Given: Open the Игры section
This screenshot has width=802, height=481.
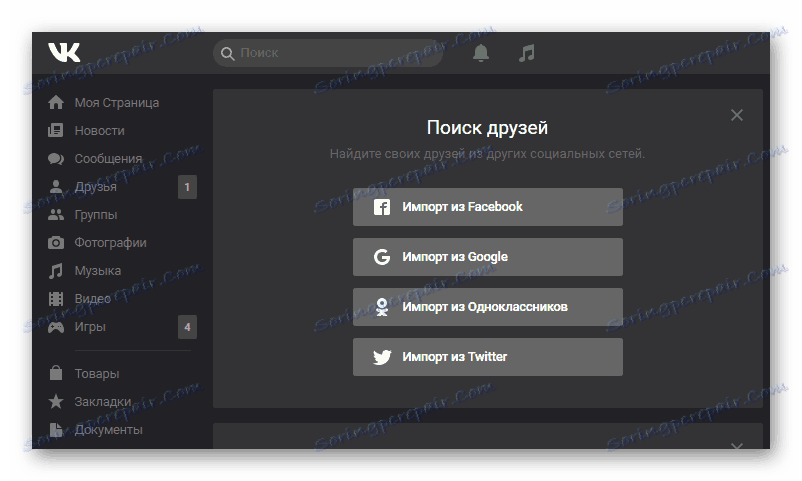Looking at the screenshot, I should click(x=90, y=326).
